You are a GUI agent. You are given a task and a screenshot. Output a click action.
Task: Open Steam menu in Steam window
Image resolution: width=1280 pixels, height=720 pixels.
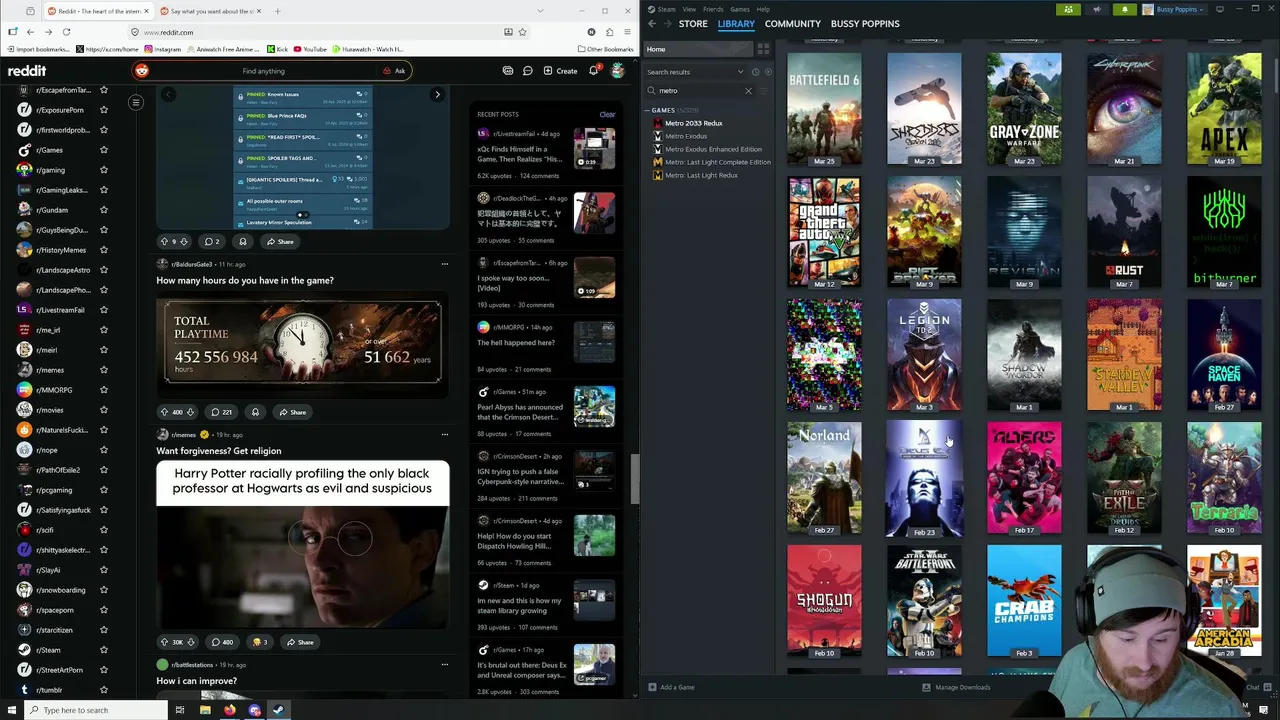[662, 9]
